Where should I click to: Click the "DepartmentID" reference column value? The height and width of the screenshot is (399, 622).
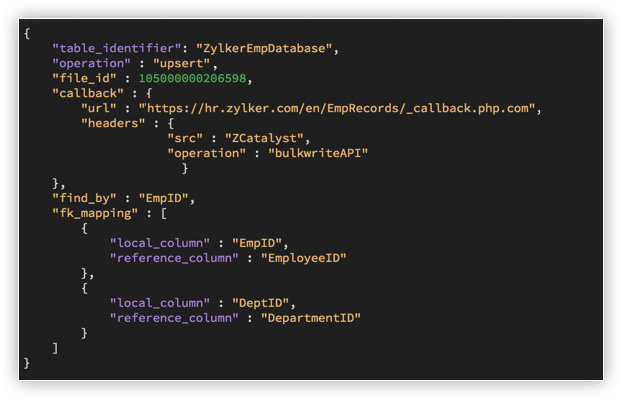point(311,318)
